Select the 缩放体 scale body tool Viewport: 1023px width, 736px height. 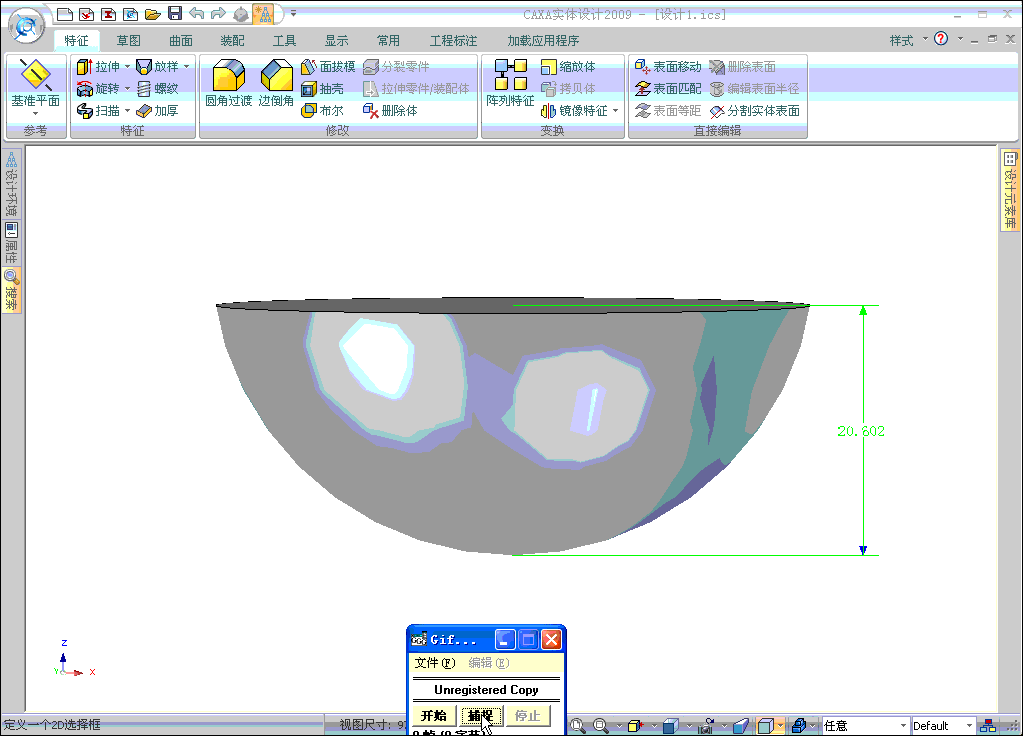point(568,67)
